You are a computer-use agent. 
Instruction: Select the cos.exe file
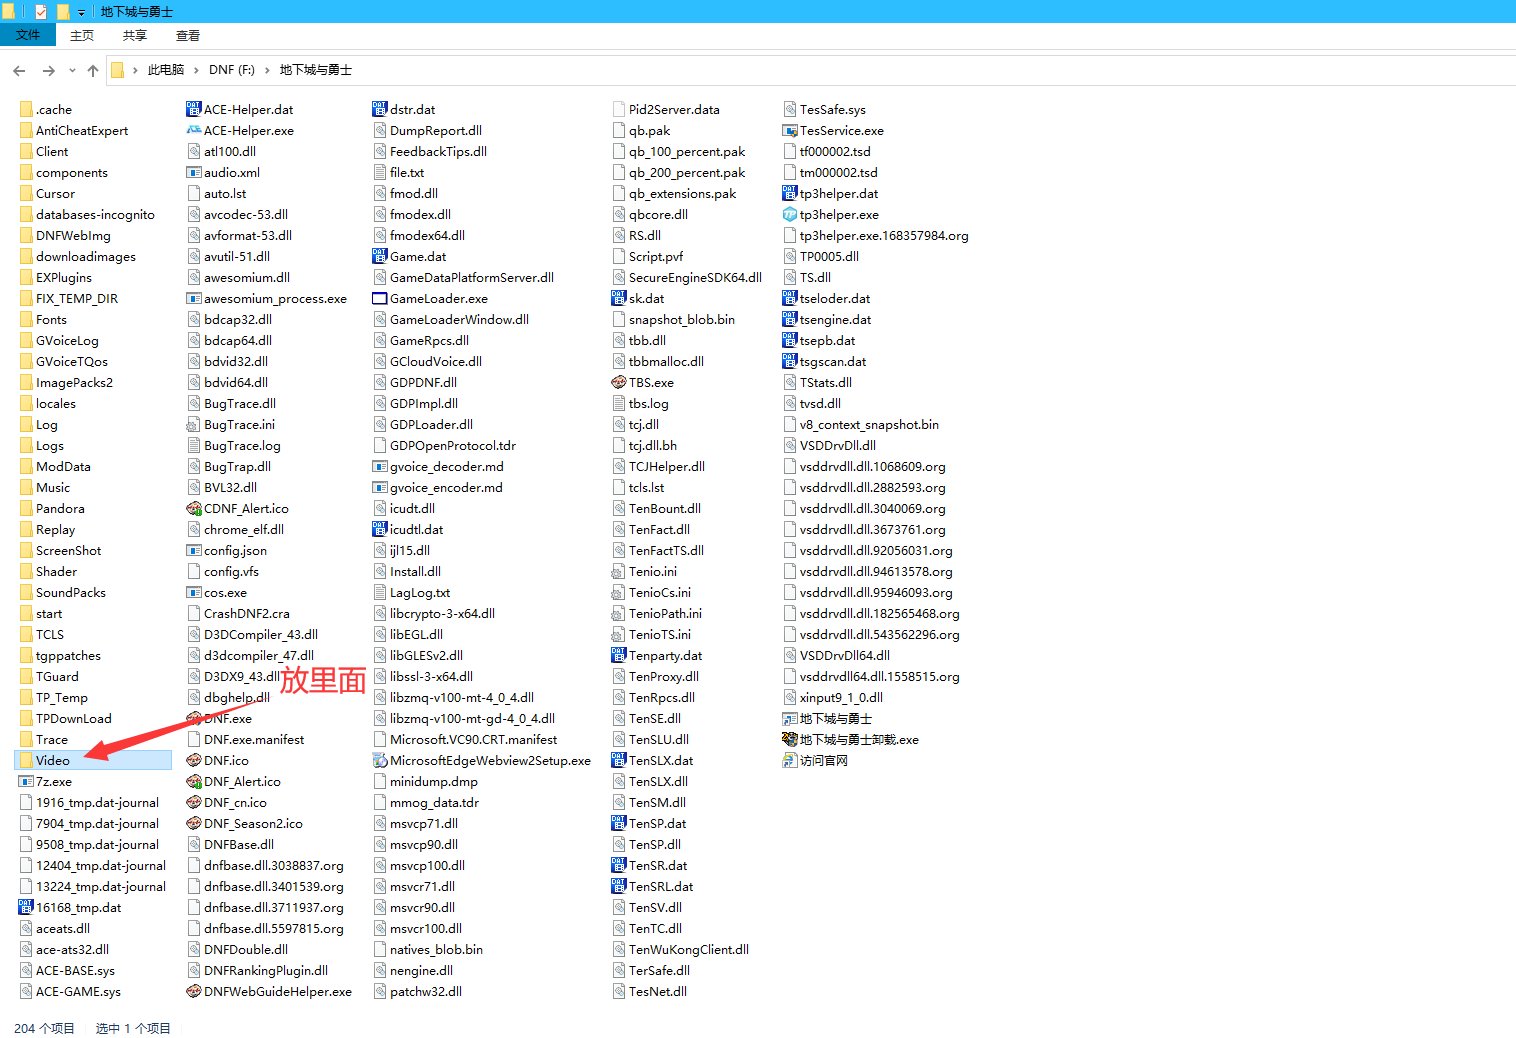tap(217, 592)
